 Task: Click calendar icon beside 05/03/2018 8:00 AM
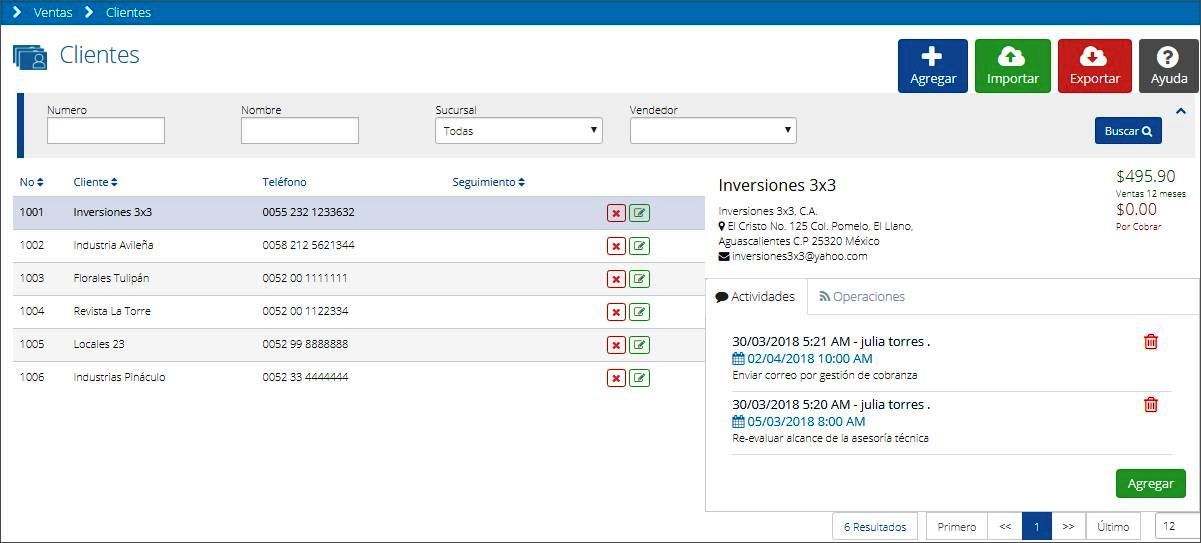click(738, 422)
